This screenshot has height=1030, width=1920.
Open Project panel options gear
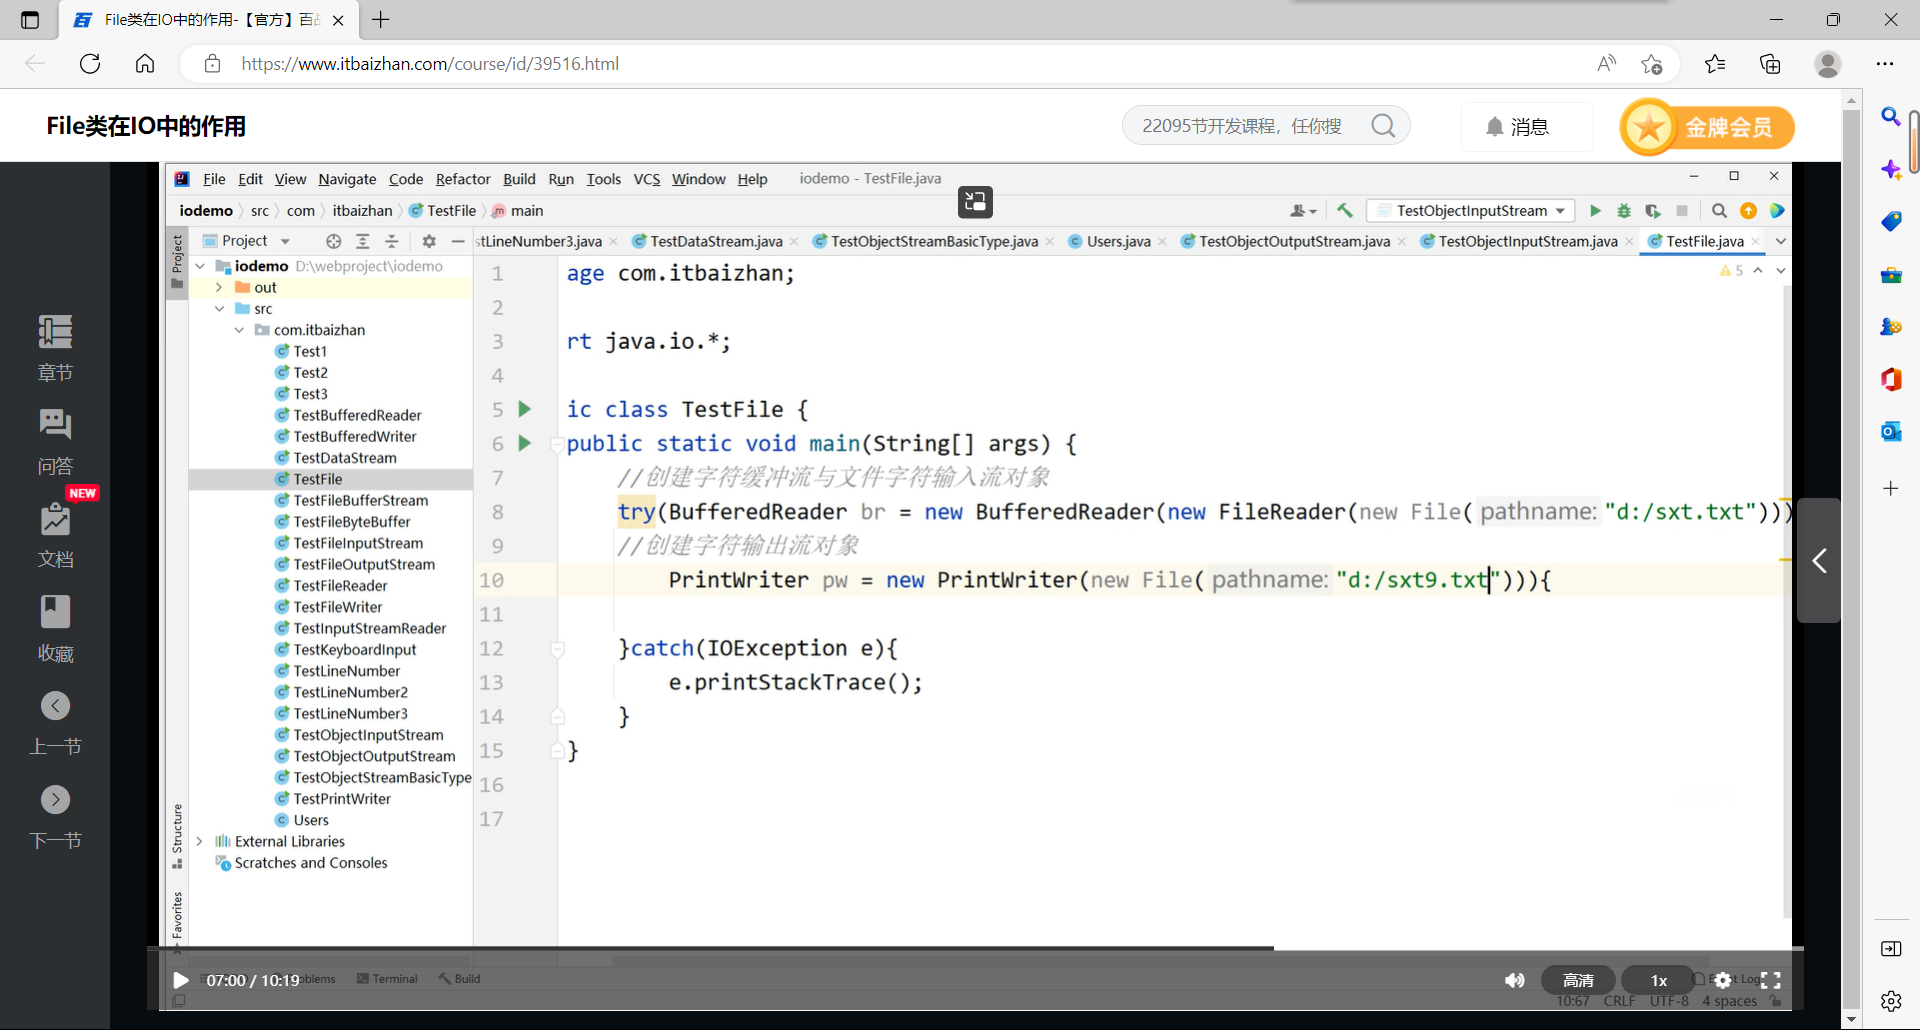click(429, 241)
